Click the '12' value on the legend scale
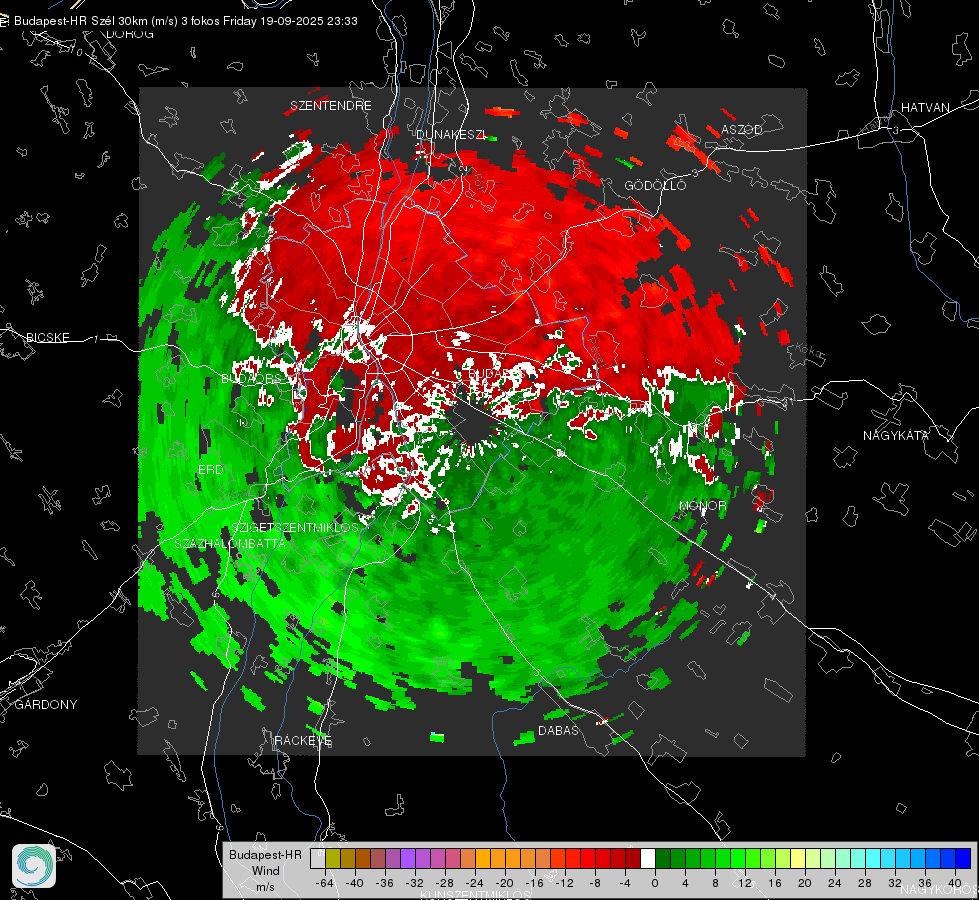The width and height of the screenshot is (979, 900). point(744,883)
